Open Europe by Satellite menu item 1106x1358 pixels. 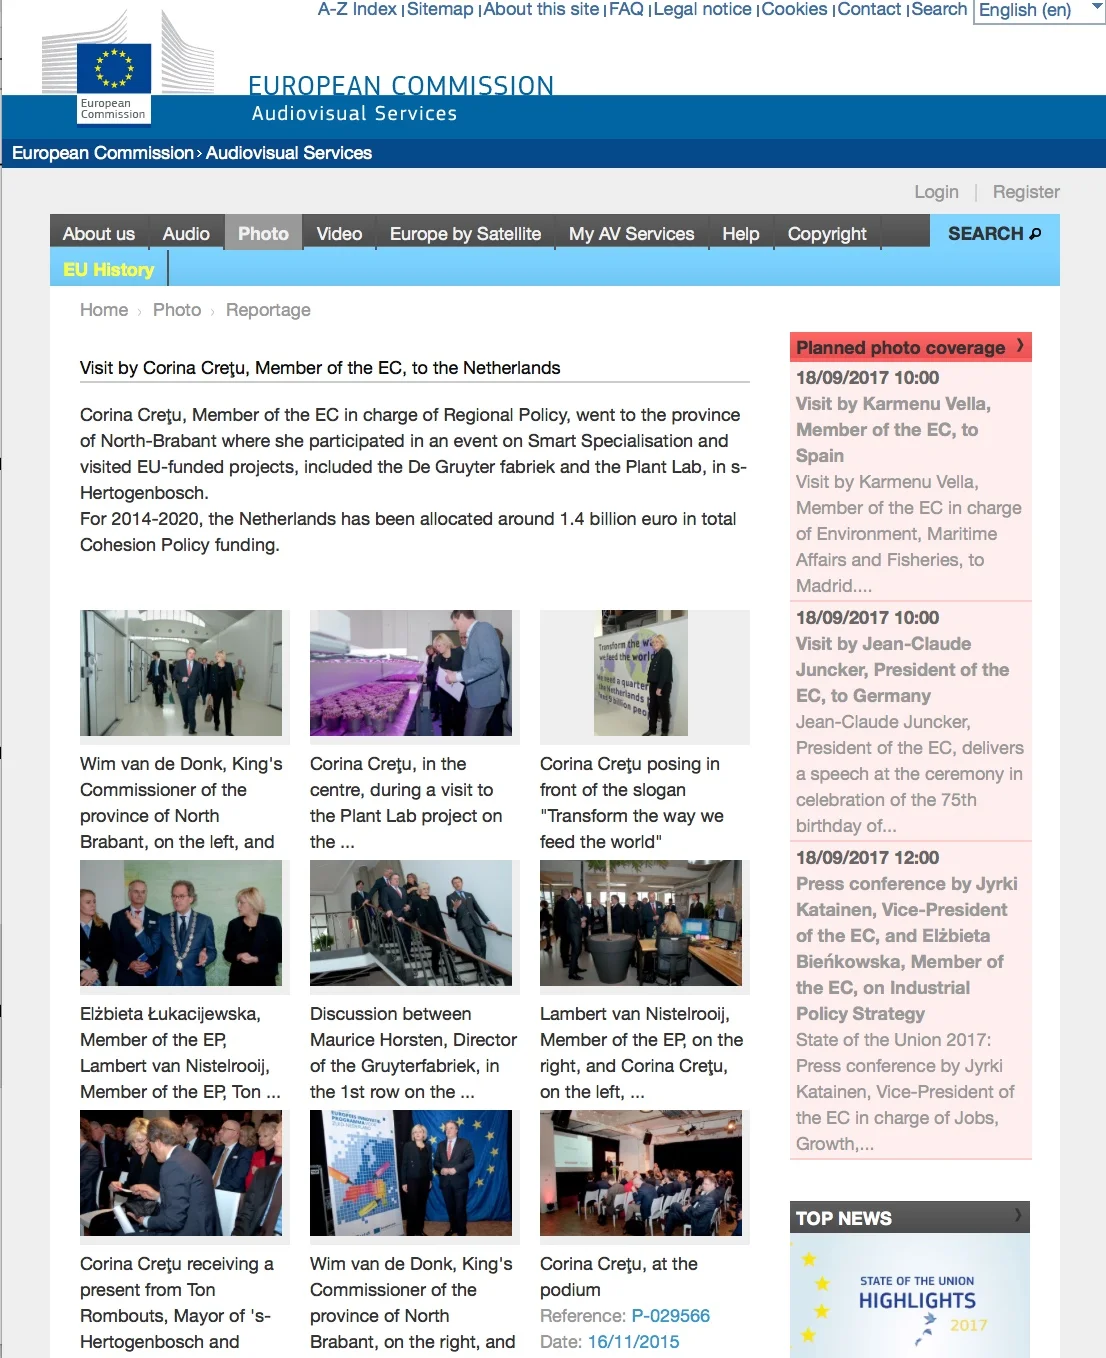point(465,234)
